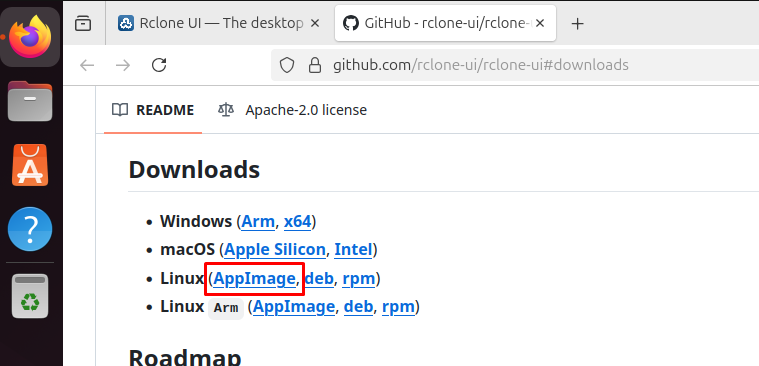The image size is (759, 366).
Task: Download the Linux x64 rpm package
Action: (359, 278)
